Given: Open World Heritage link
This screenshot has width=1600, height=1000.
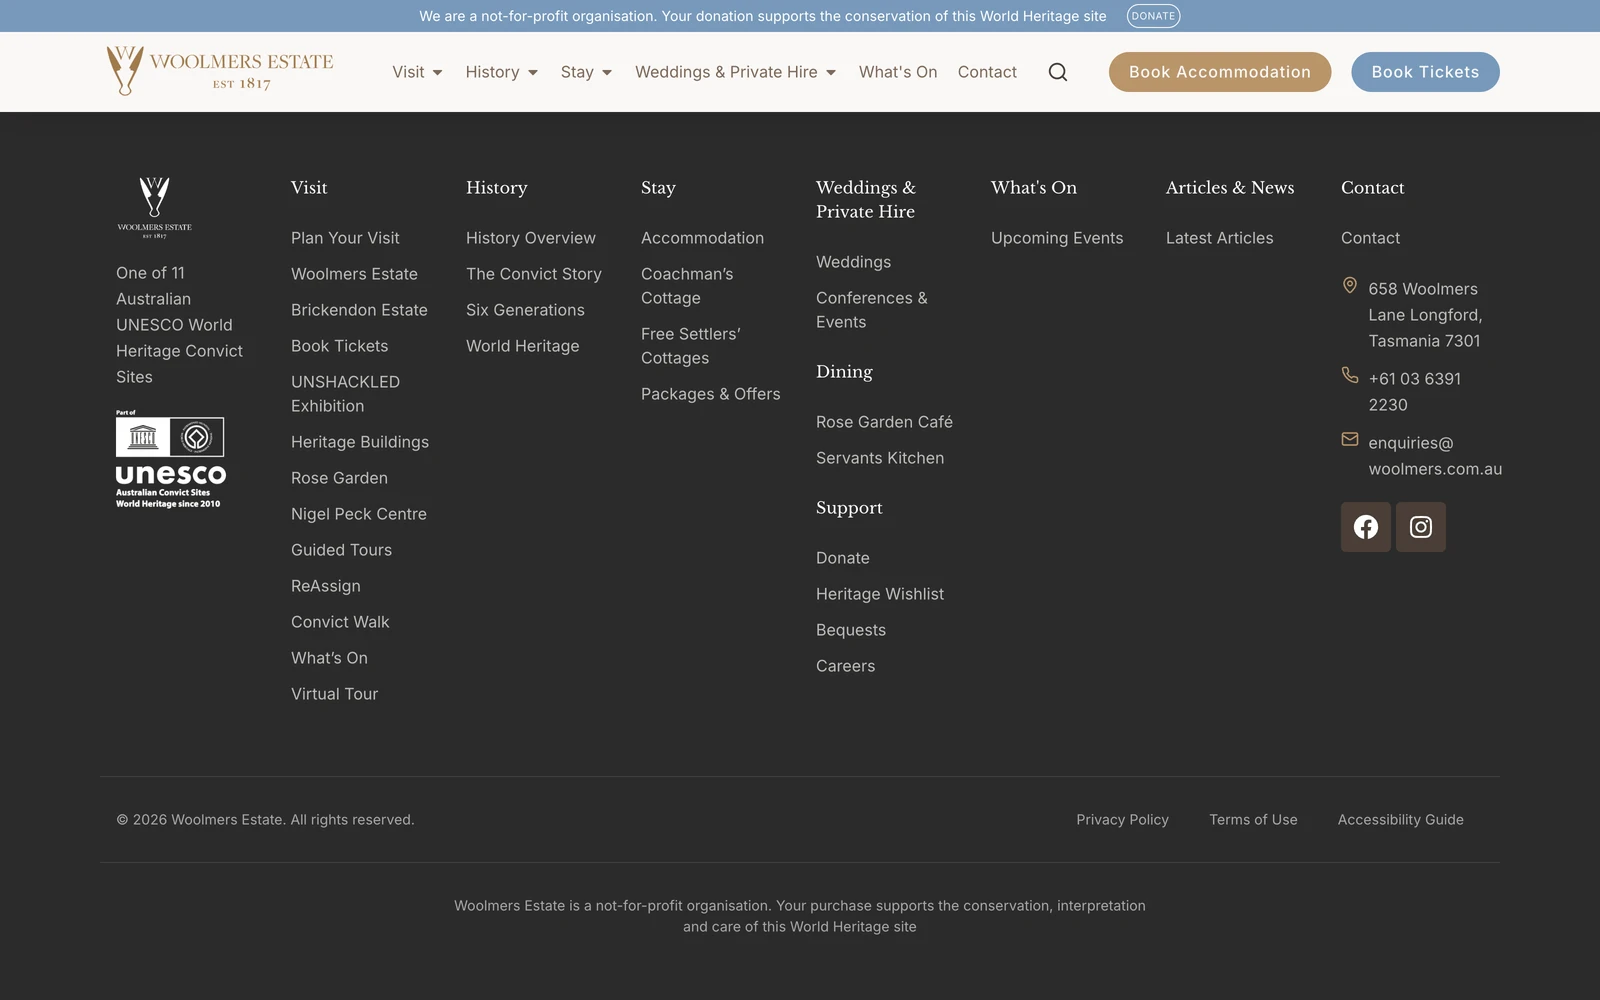Looking at the screenshot, I should (x=523, y=346).
